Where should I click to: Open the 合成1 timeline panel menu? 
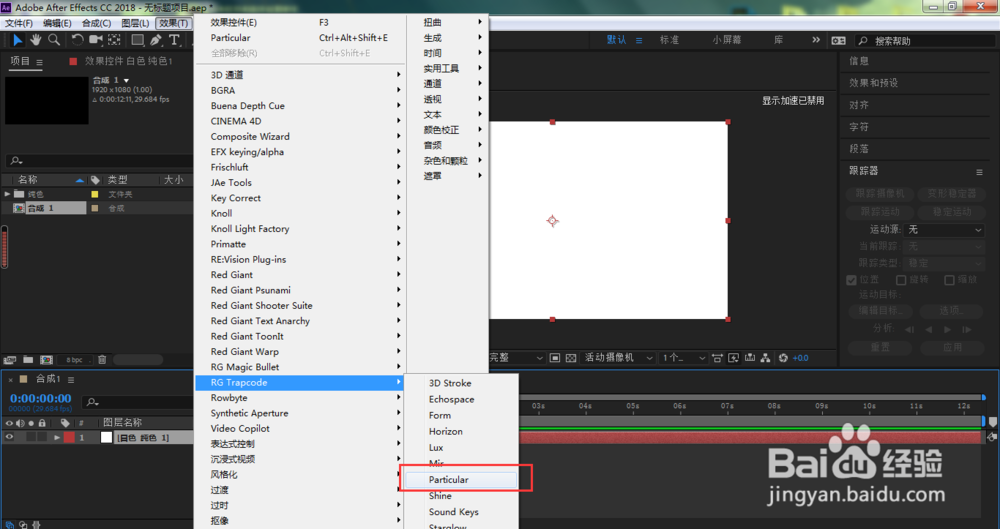[71, 380]
